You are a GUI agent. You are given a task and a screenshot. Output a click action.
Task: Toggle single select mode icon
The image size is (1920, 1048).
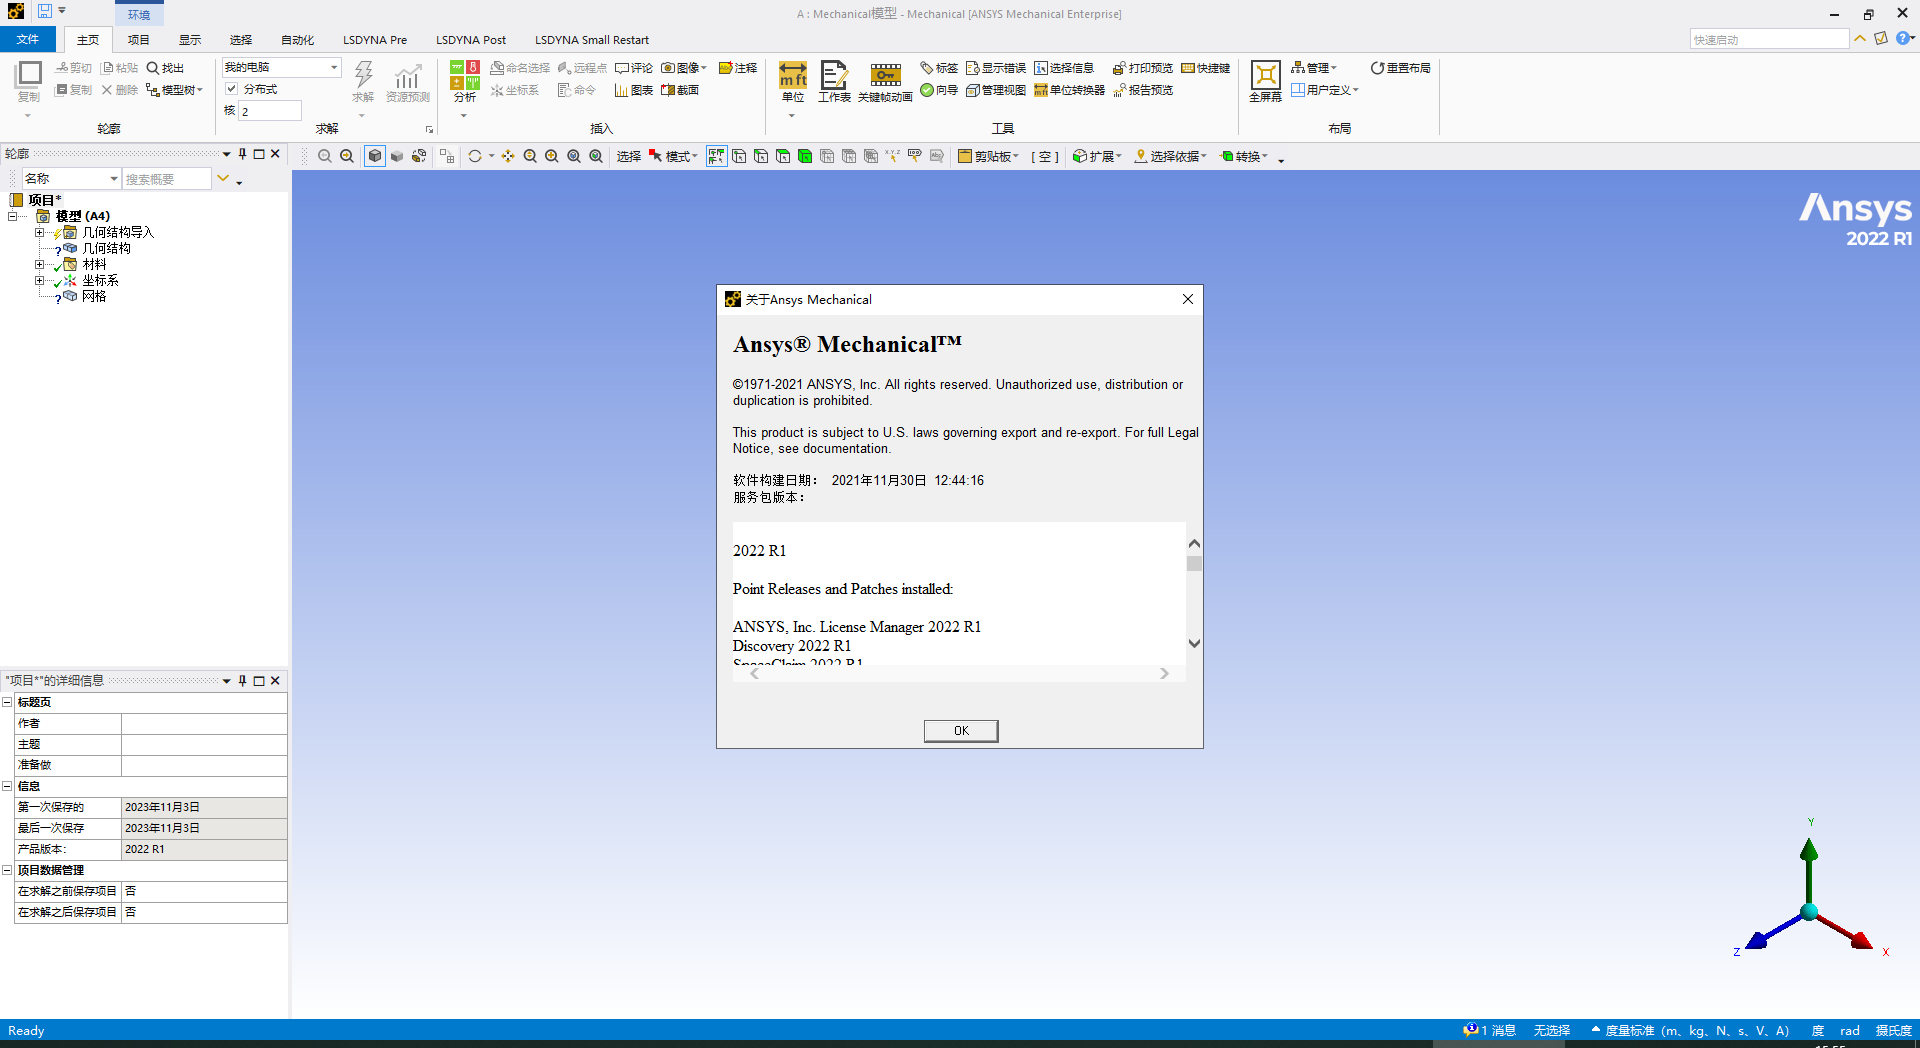716,156
